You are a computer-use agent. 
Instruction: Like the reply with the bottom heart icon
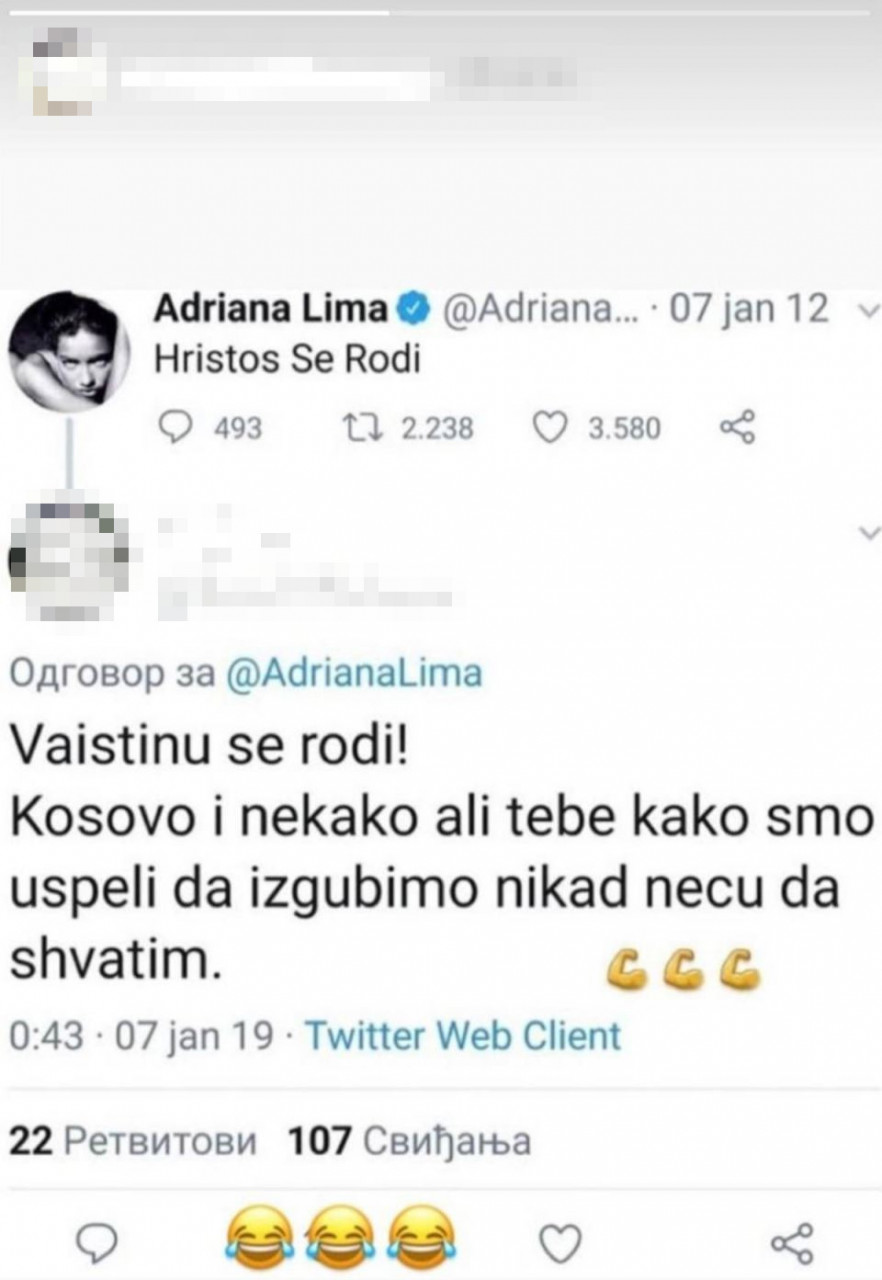561,1240
